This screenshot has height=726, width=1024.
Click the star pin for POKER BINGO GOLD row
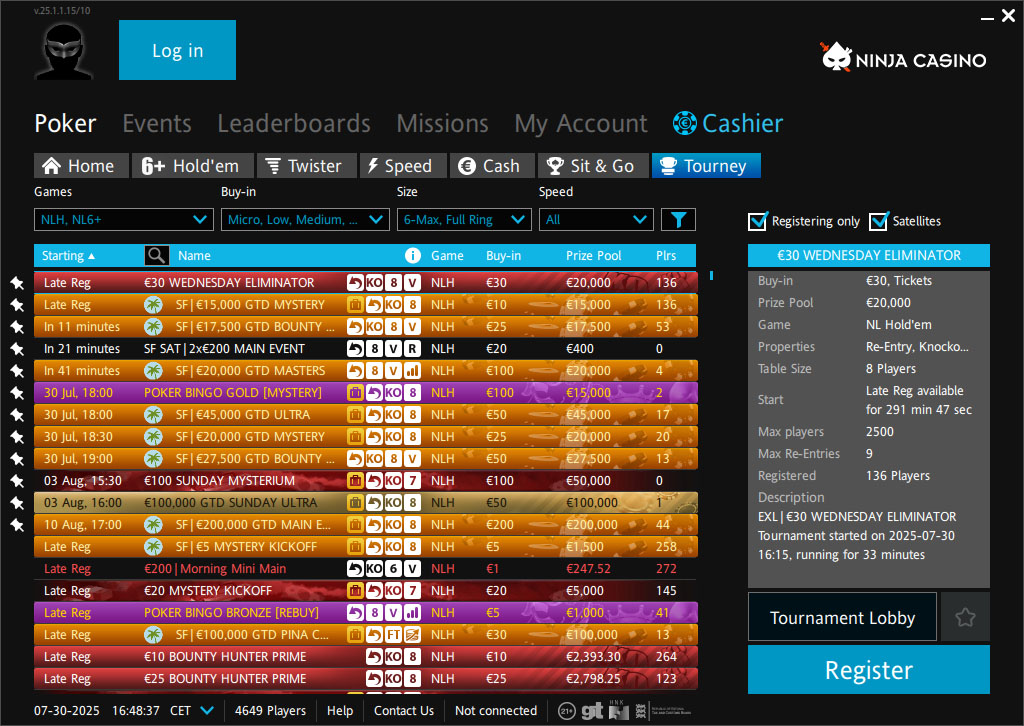click(17, 392)
